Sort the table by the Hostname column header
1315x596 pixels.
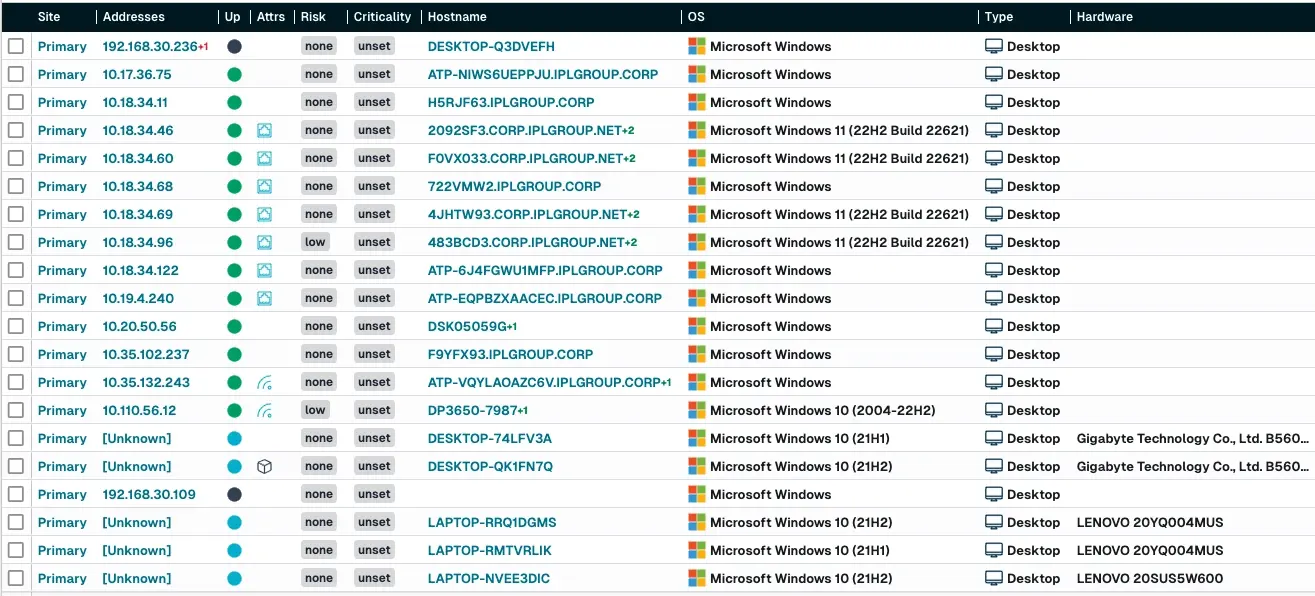[x=457, y=17]
